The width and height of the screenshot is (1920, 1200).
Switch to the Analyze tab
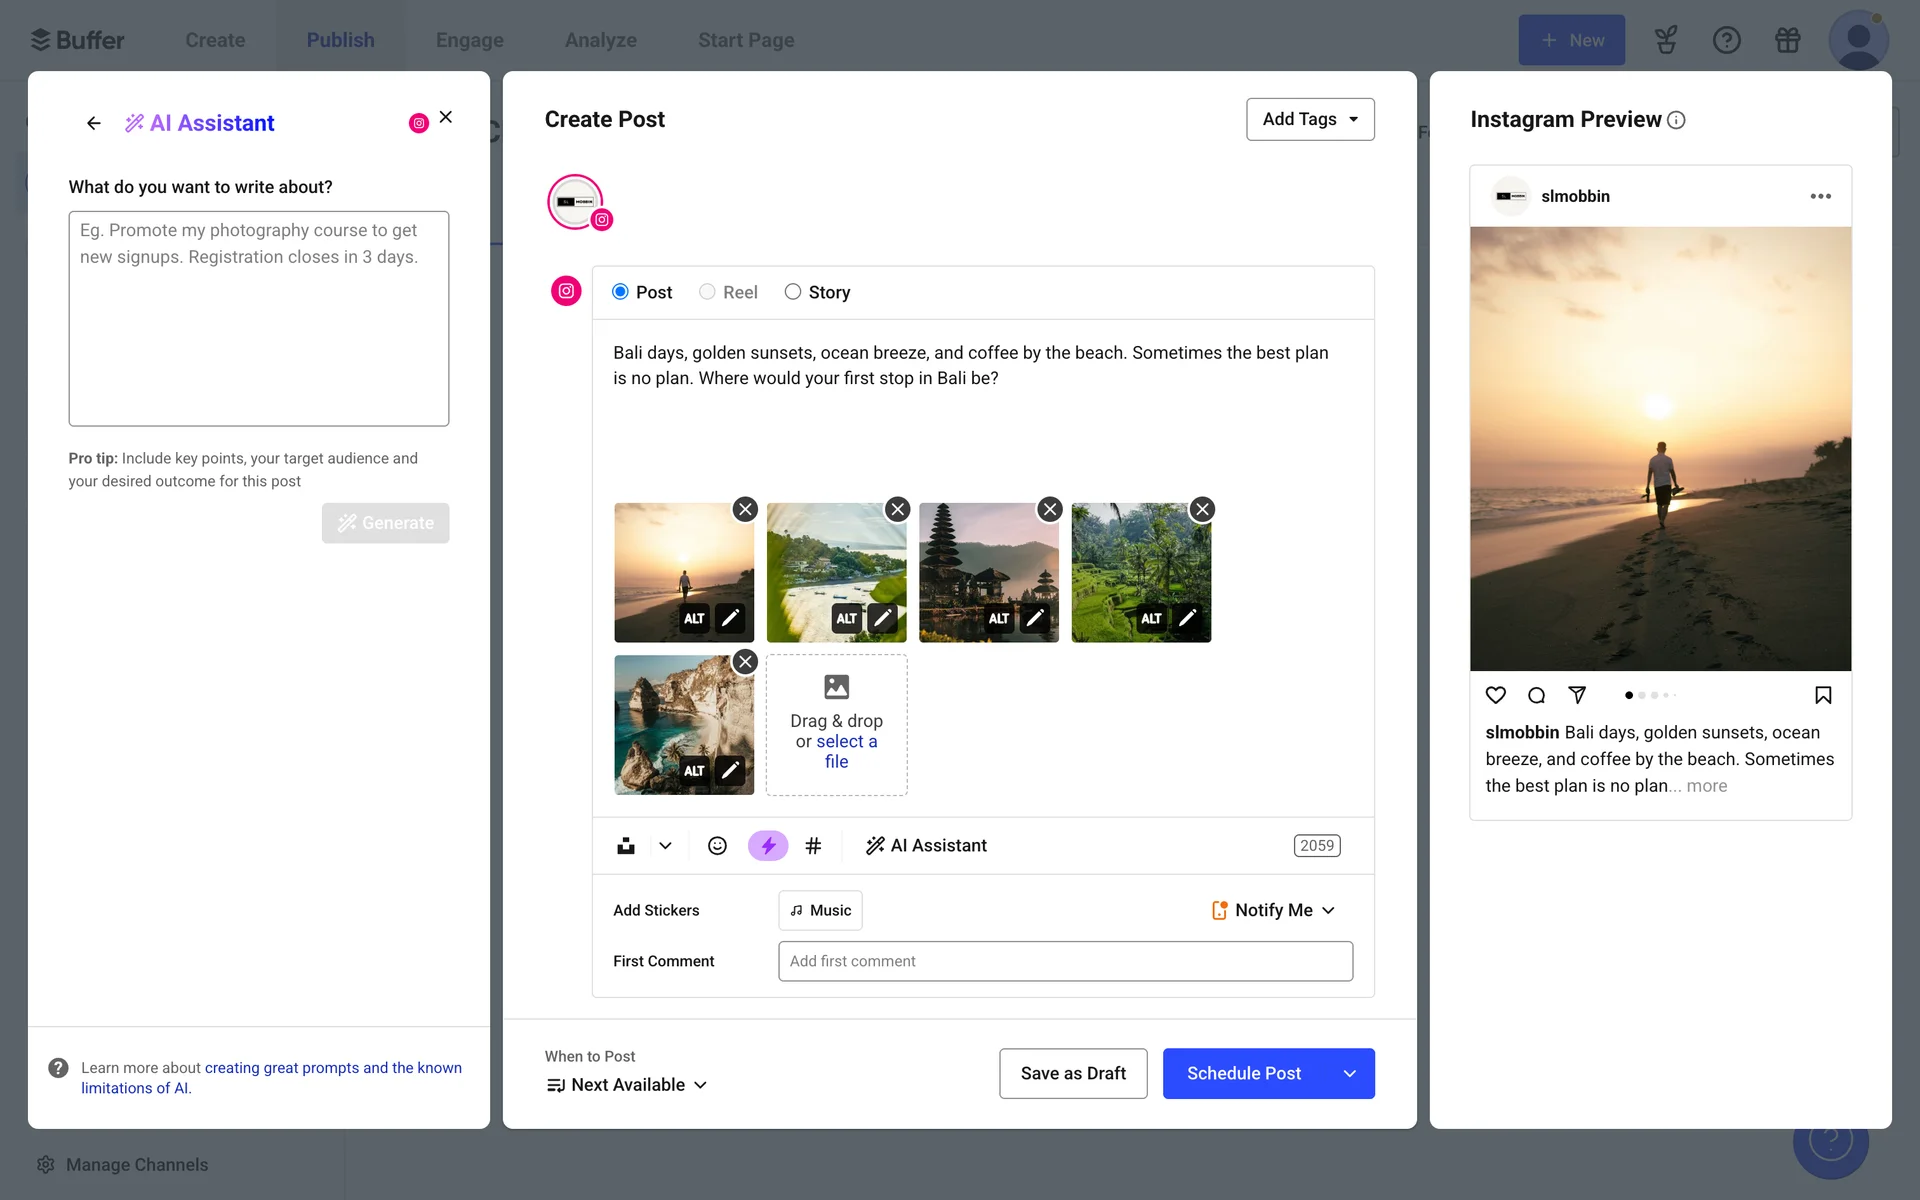point(600,40)
